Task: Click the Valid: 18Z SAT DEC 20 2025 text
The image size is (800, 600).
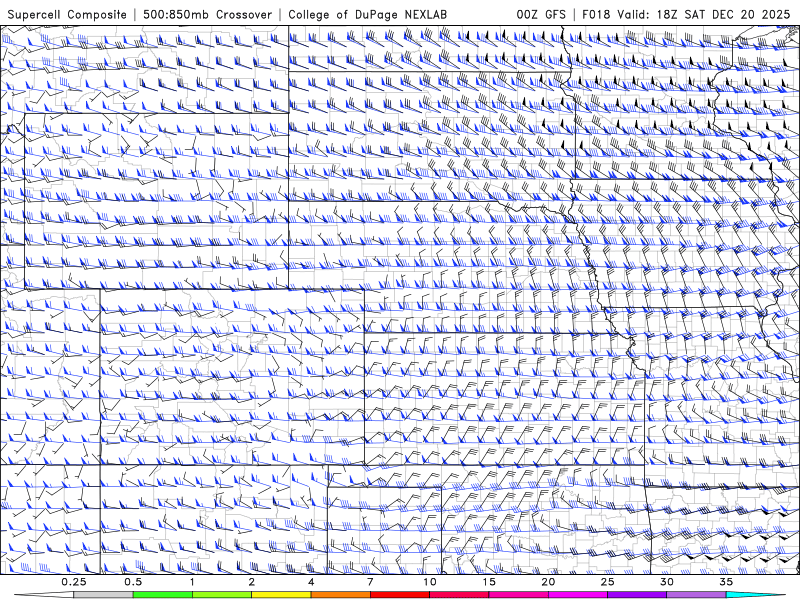Action: (704, 14)
